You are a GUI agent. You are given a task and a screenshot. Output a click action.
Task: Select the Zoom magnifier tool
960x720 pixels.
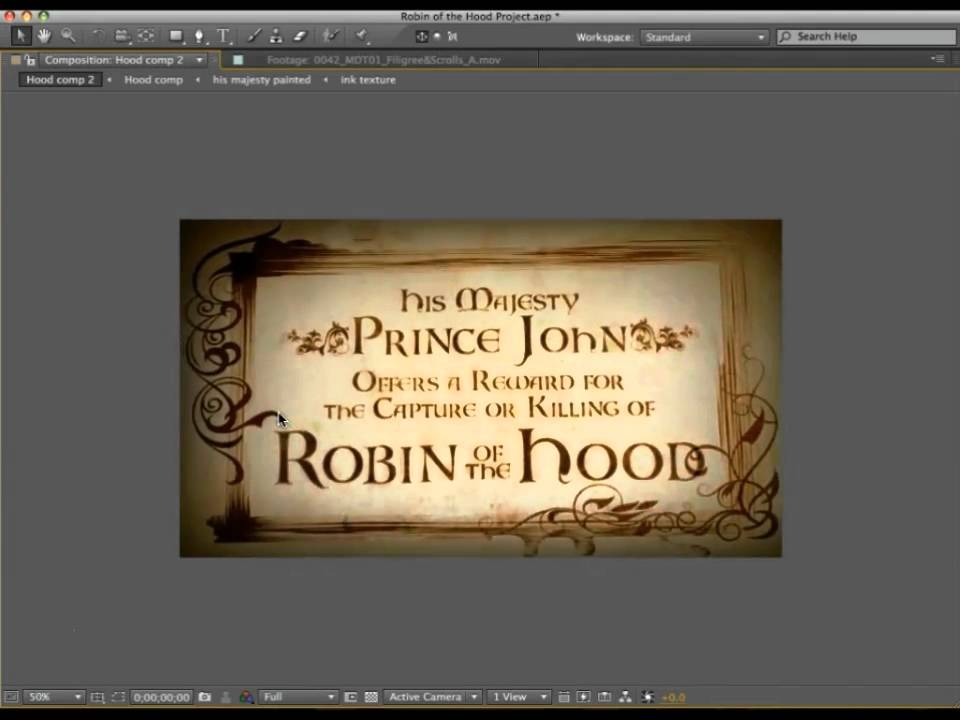[x=68, y=36]
